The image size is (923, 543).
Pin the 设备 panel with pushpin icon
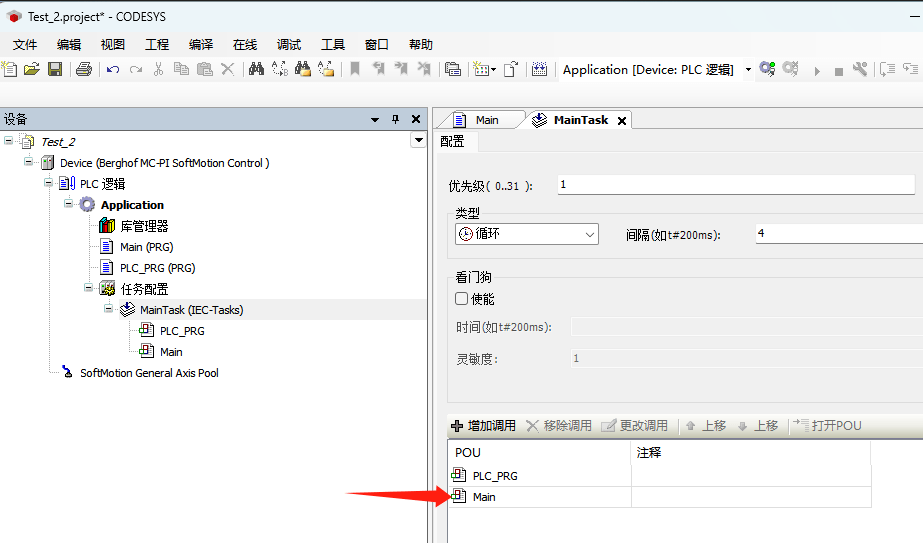[395, 119]
